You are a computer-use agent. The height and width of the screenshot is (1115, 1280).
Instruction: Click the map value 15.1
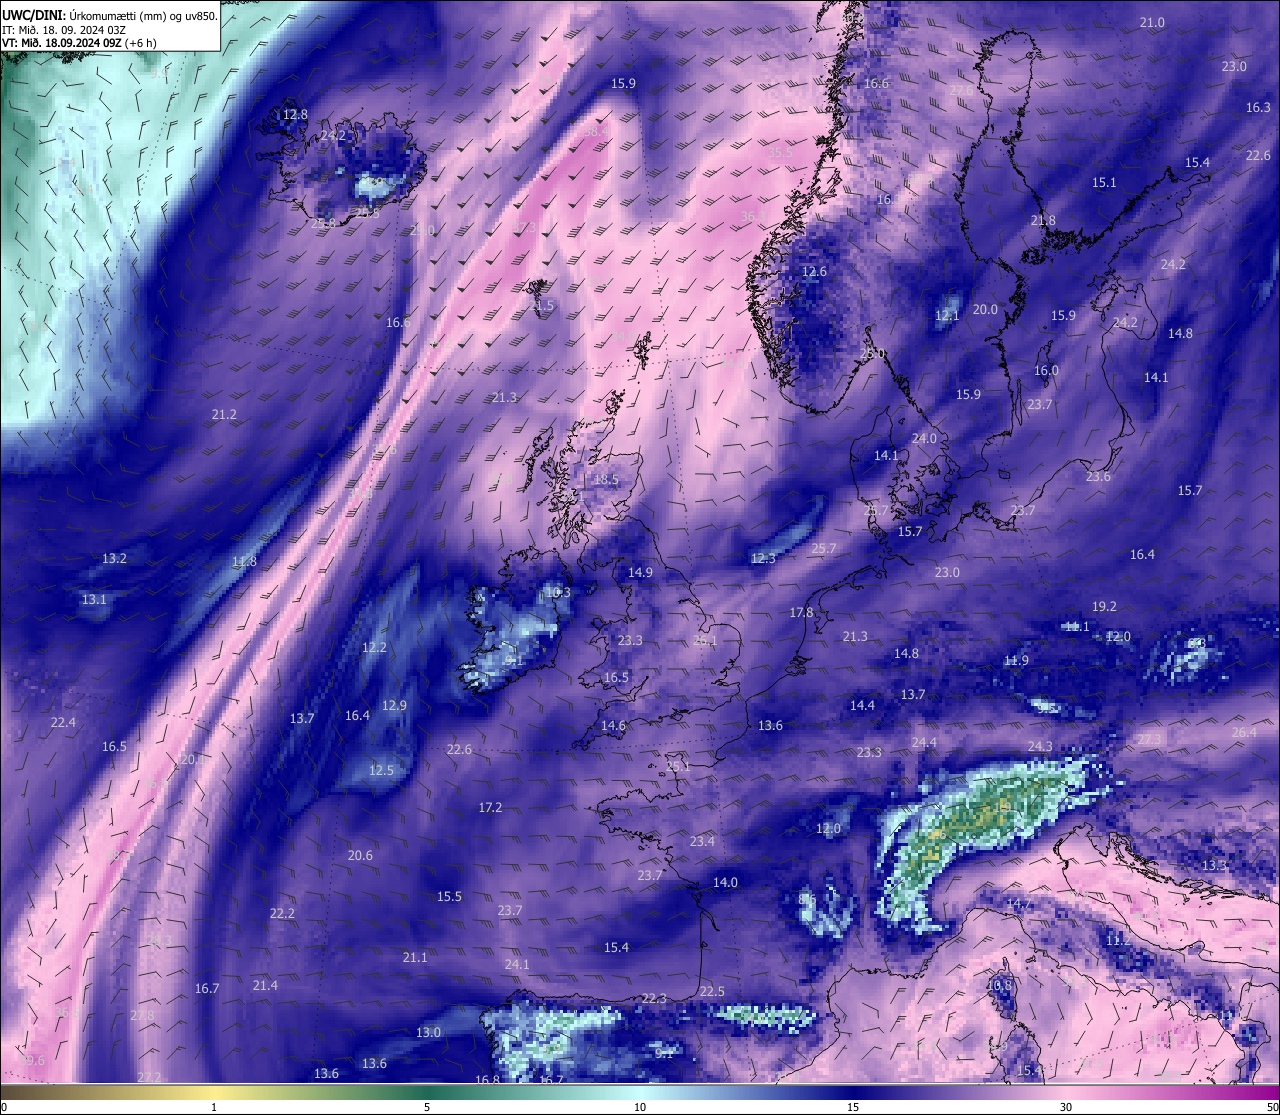1104,183
